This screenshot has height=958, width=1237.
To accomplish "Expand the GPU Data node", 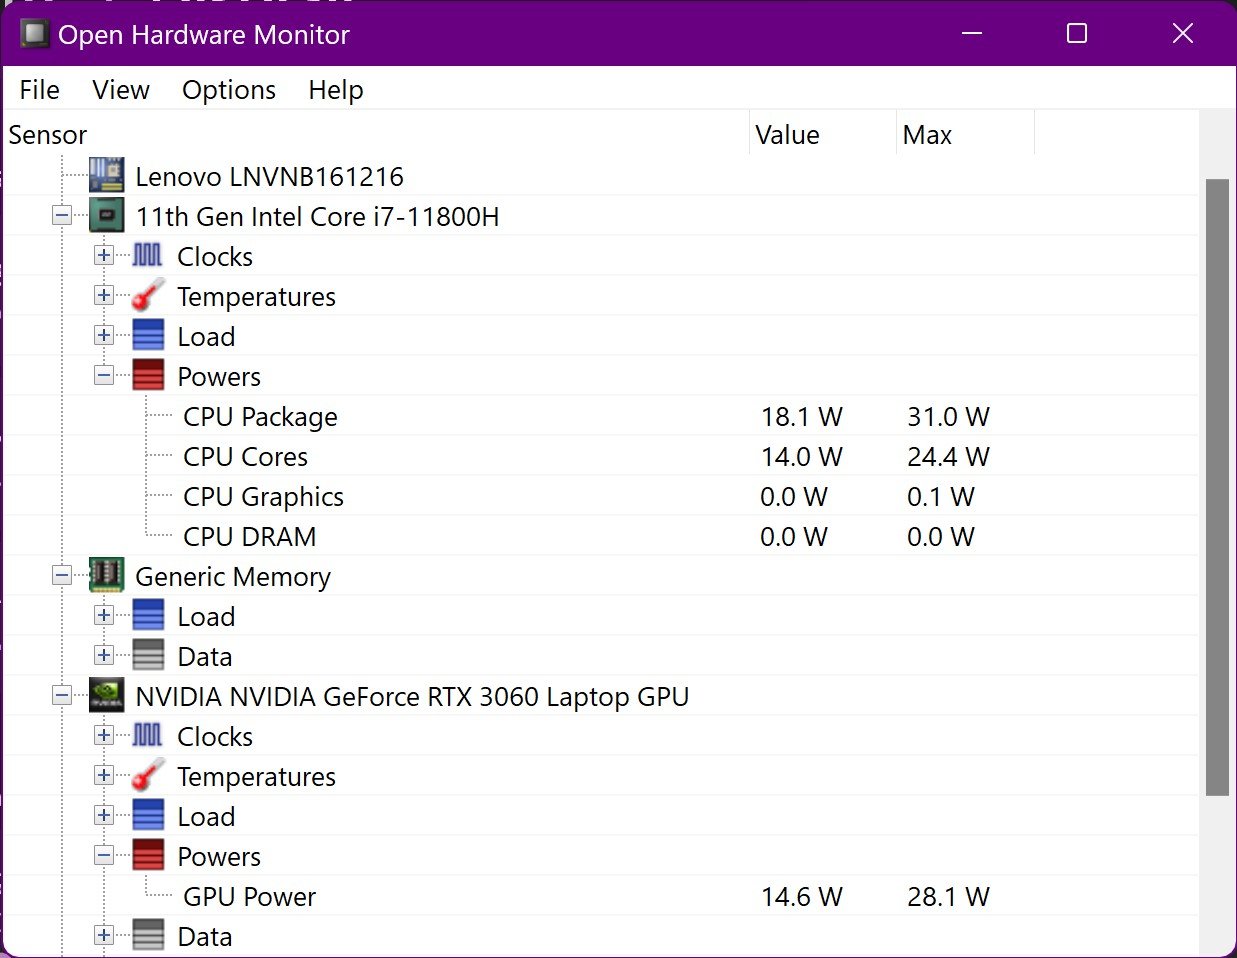I will (104, 935).
